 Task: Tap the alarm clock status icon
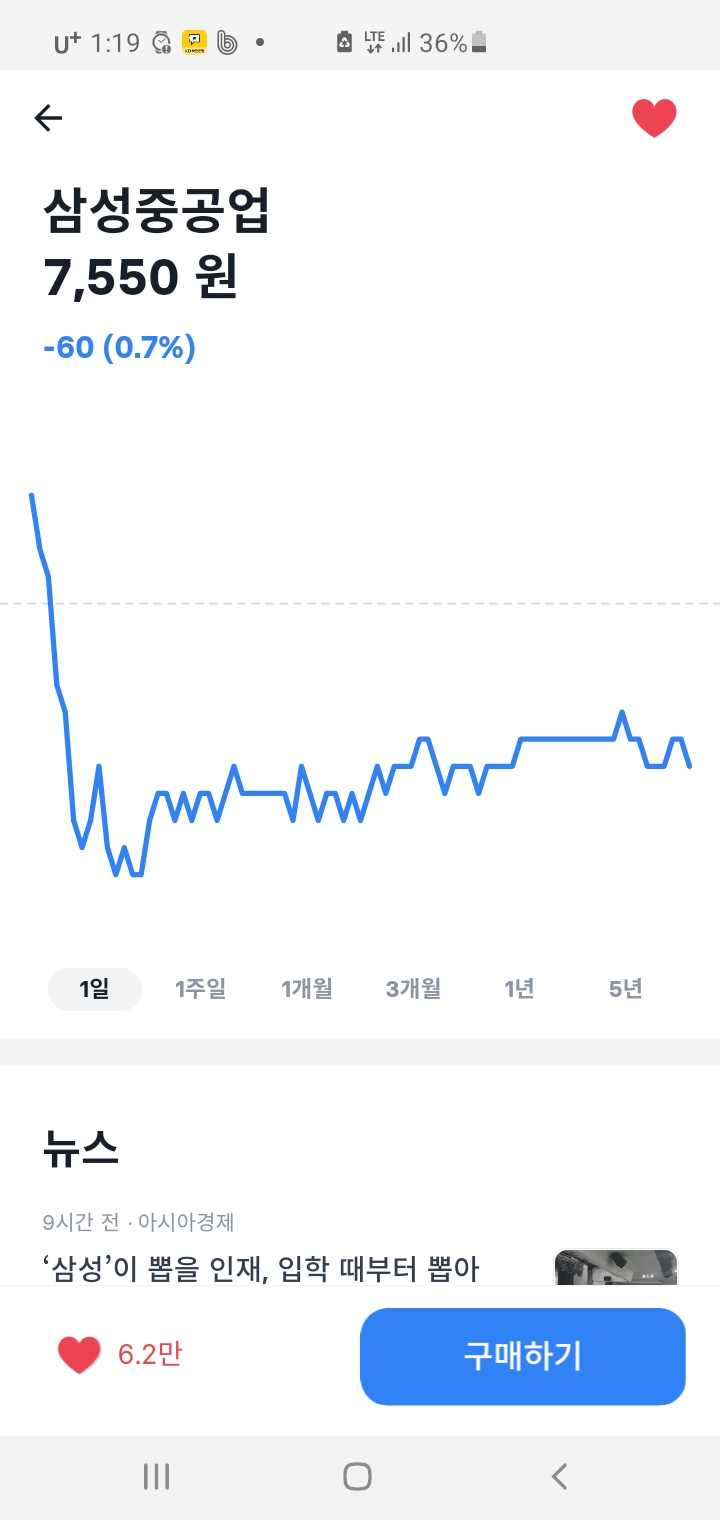[161, 43]
